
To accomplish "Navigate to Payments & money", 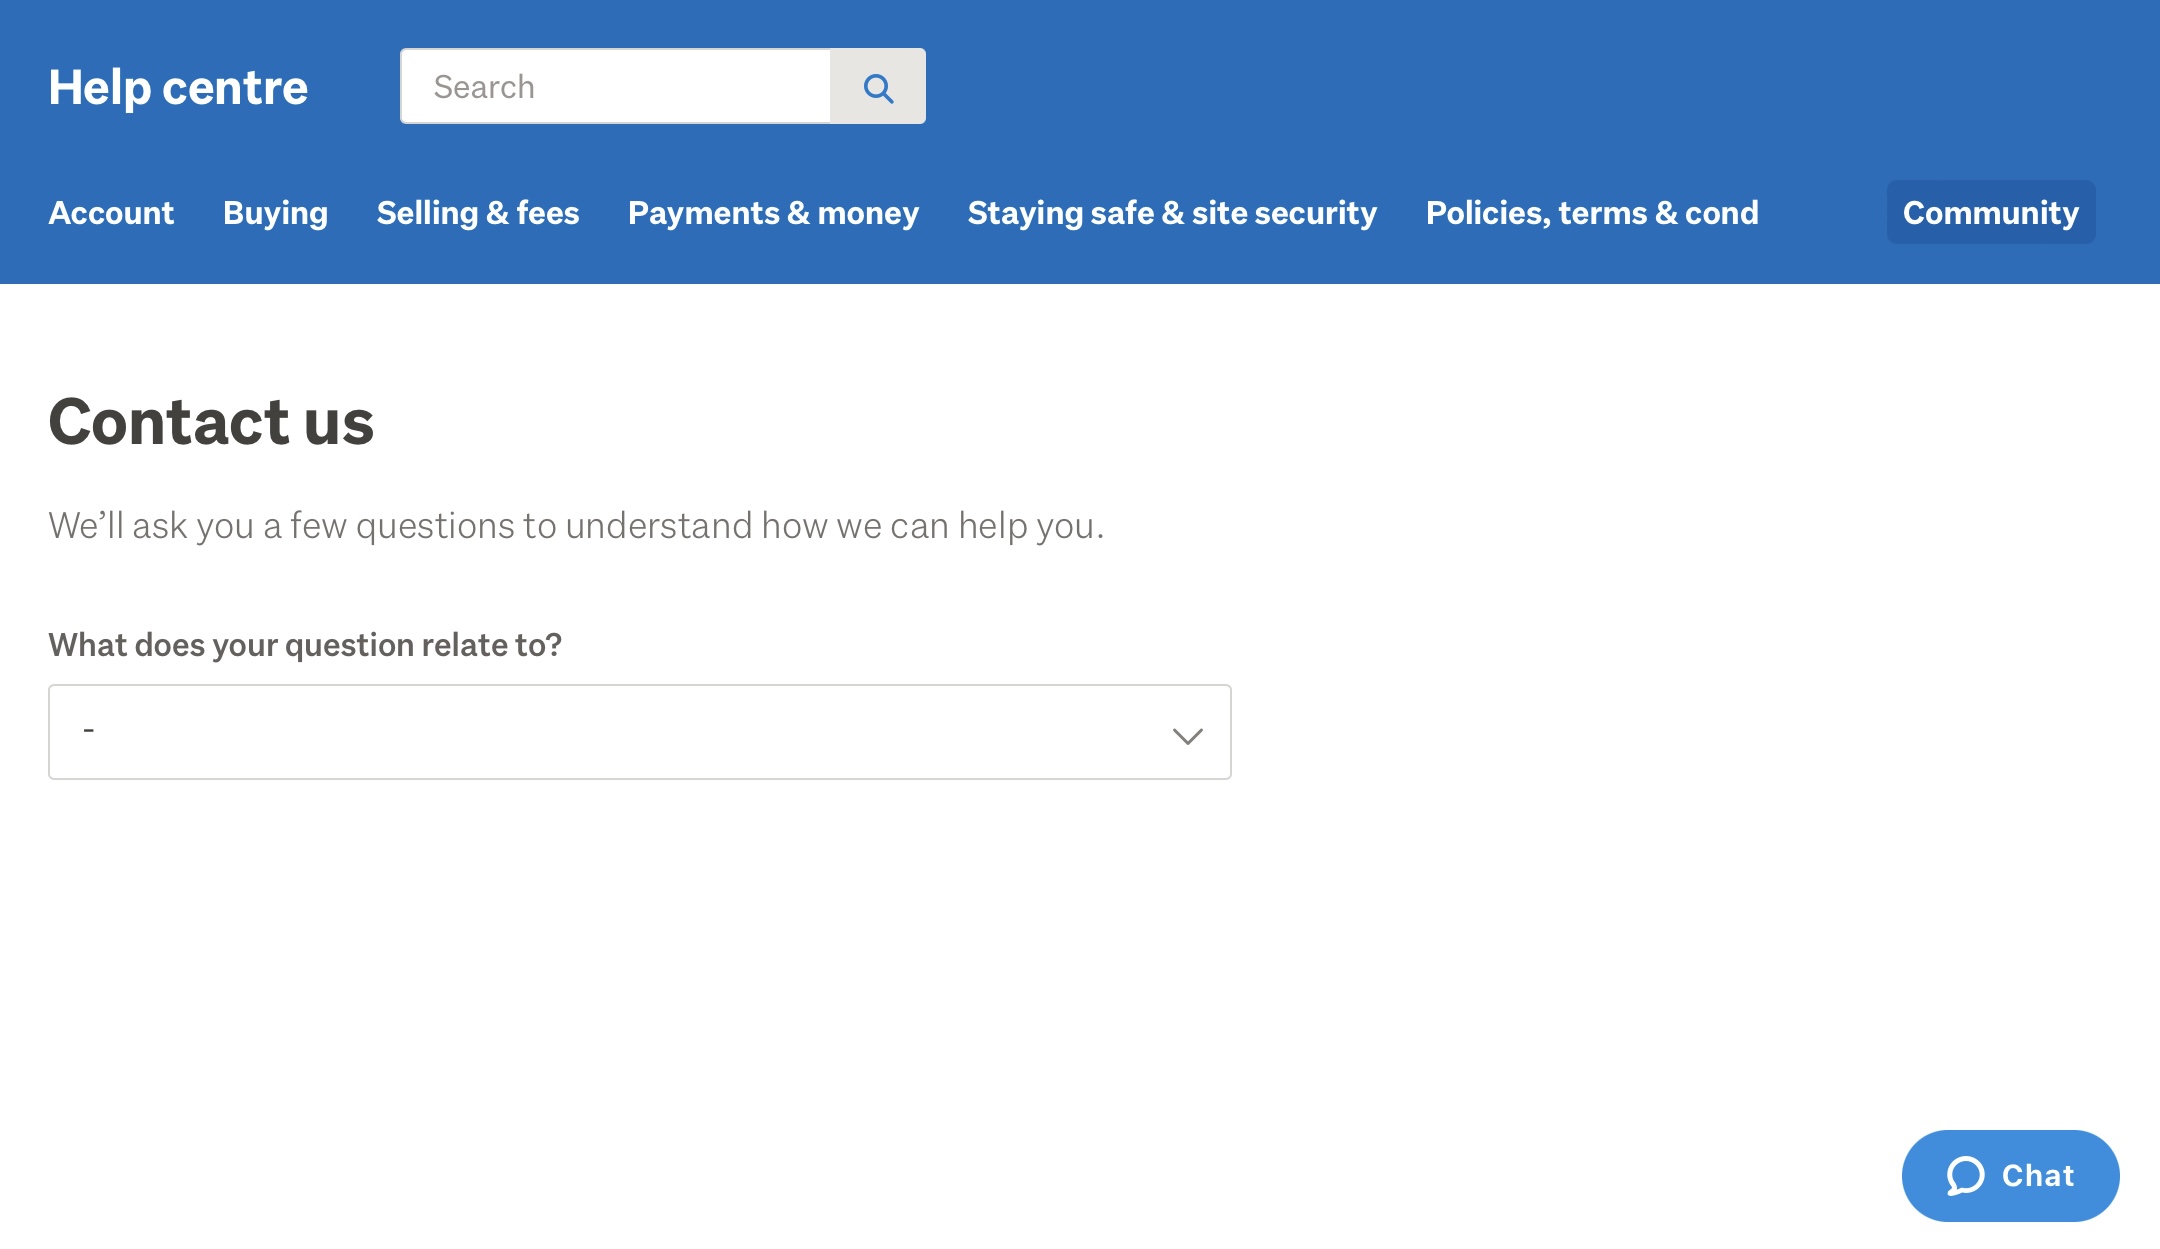I will [x=773, y=213].
